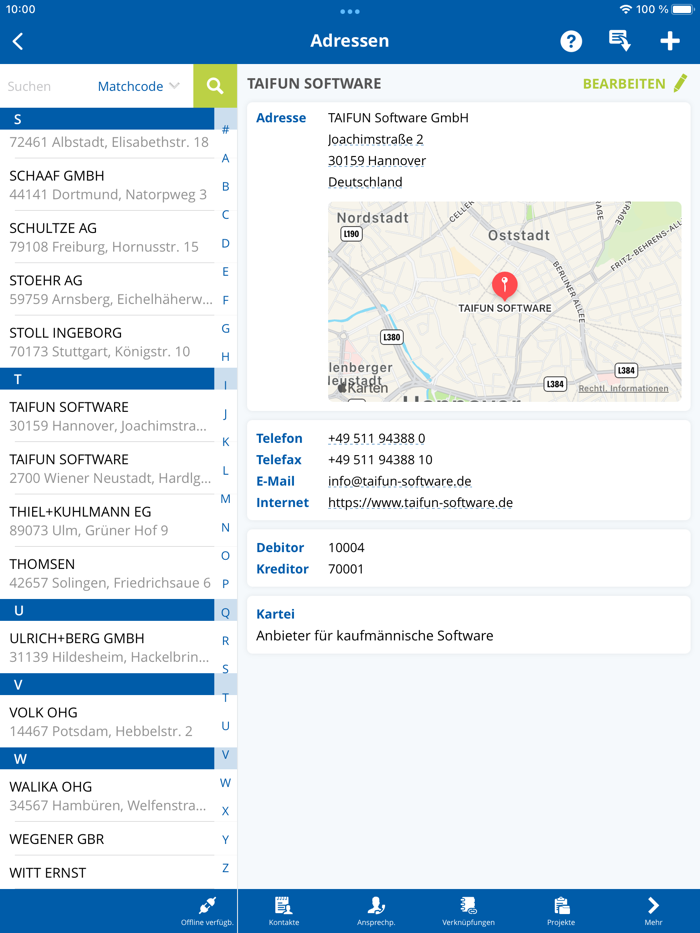Screen dimensions: 700x933
Task: Click BEARBEITEN to edit the address
Action: click(x=624, y=84)
